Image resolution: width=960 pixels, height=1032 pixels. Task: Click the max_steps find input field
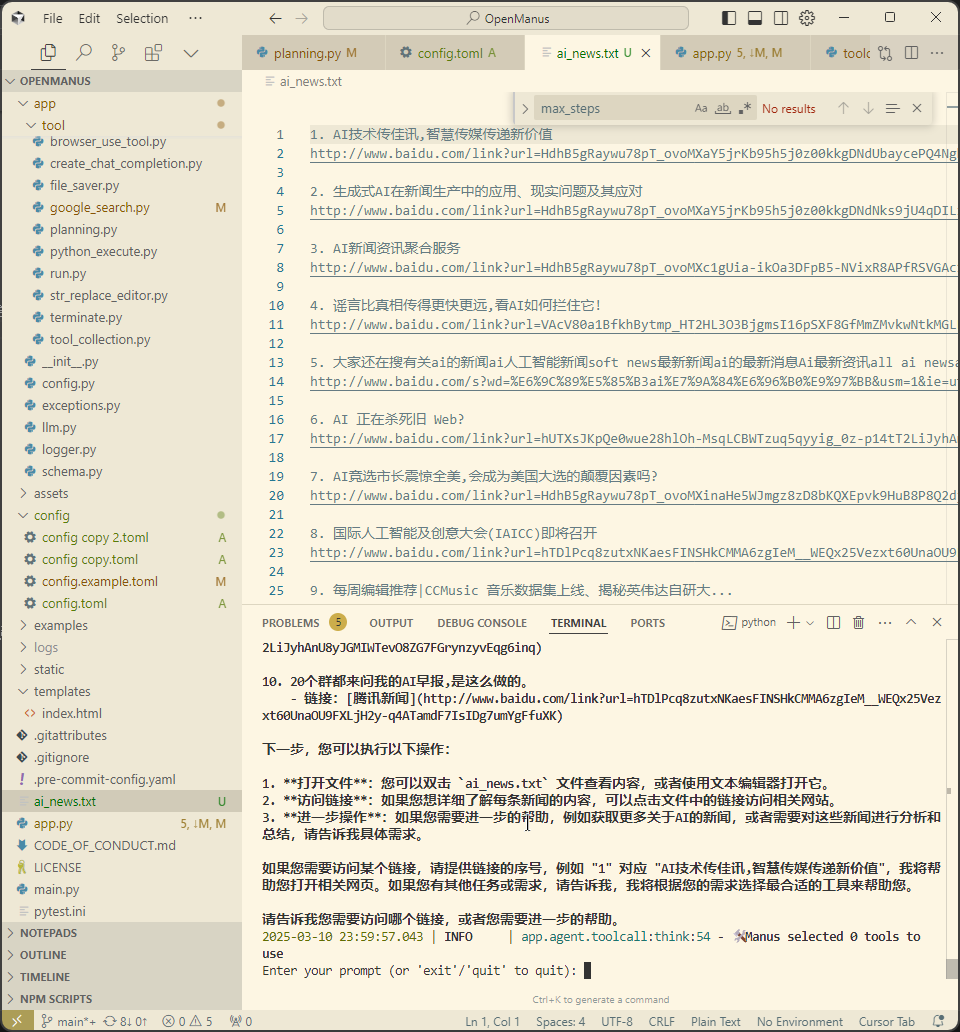click(x=610, y=108)
